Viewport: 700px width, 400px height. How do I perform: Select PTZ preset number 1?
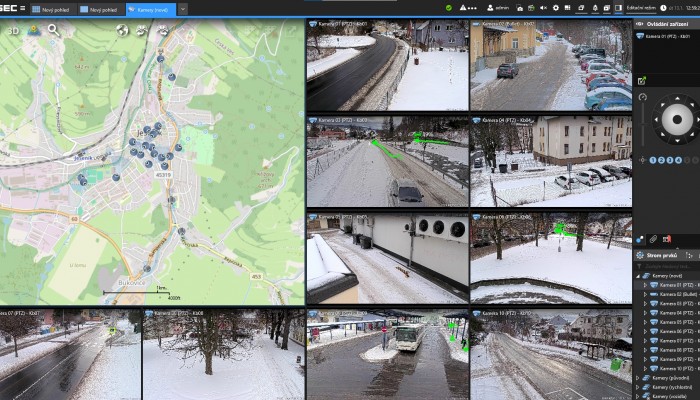[653, 160]
